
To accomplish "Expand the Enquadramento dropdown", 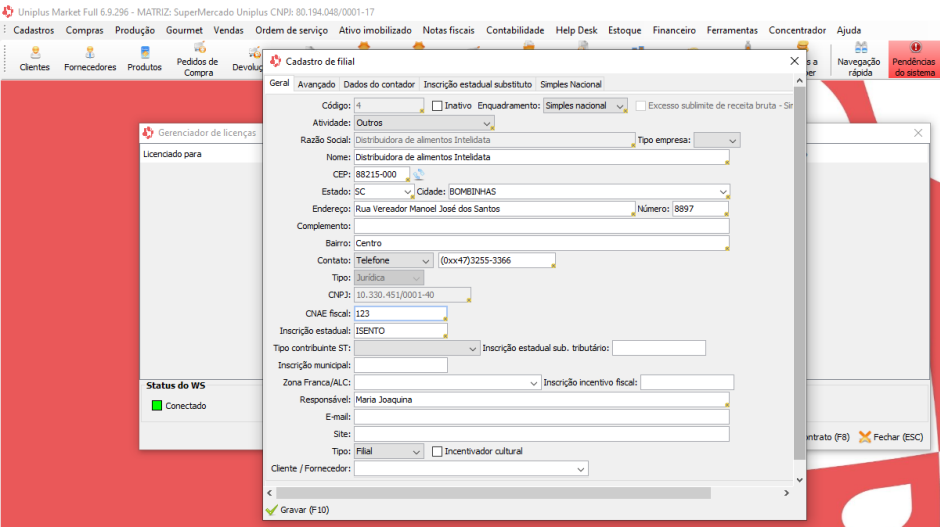I will coord(619,106).
